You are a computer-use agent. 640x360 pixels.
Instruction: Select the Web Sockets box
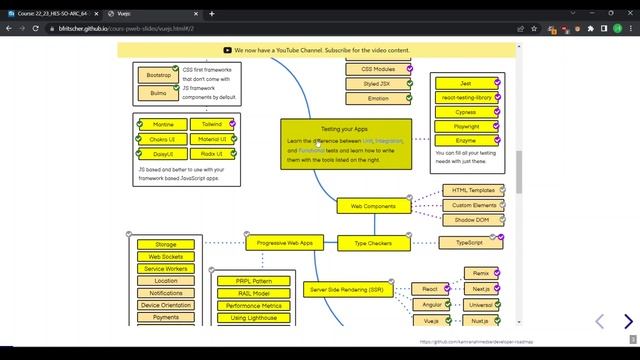coord(166,257)
